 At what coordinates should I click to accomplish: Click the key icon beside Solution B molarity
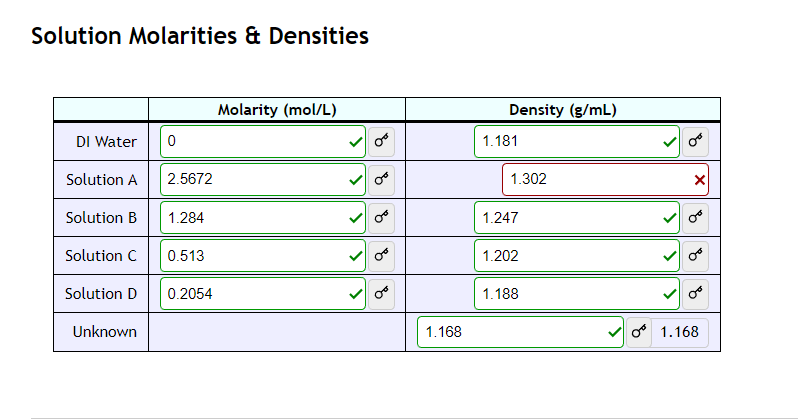pyautogui.click(x=381, y=217)
